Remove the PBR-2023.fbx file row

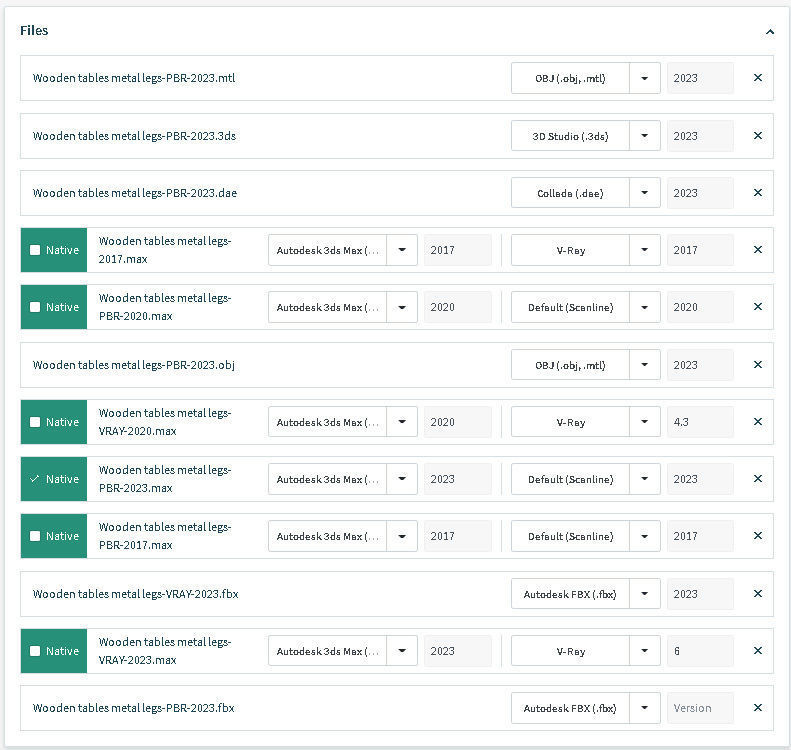757,708
